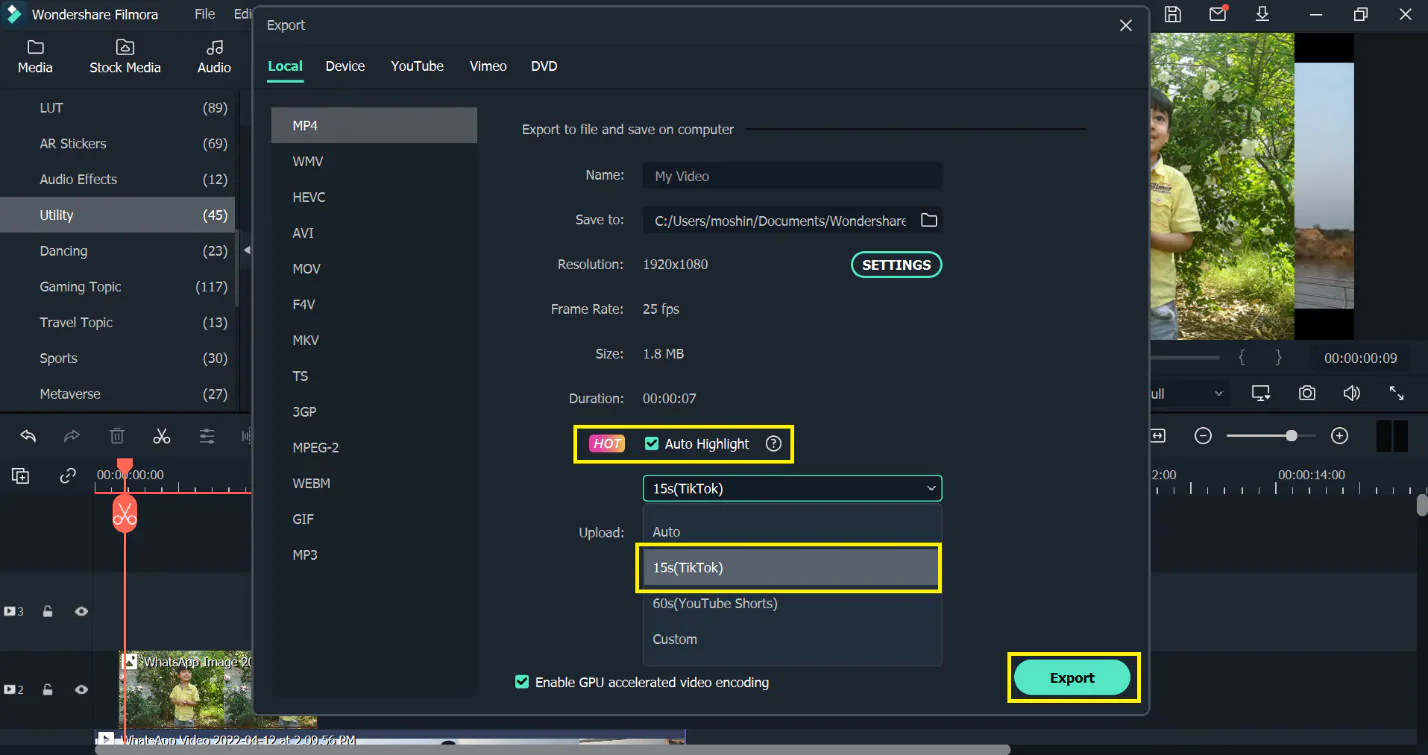Click the zoom out minus timeline icon
Screen dimensions: 1428x755
click(x=1204, y=436)
